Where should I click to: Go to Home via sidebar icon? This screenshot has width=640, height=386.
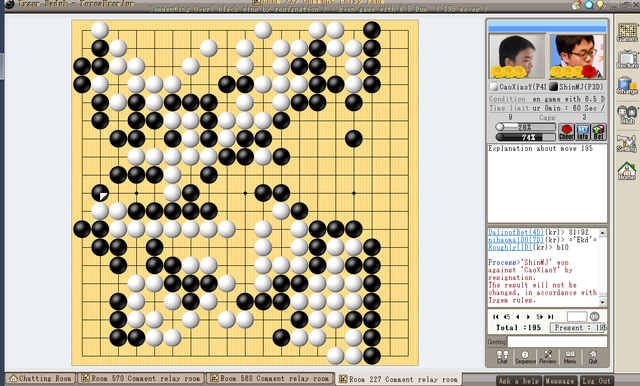[x=627, y=171]
